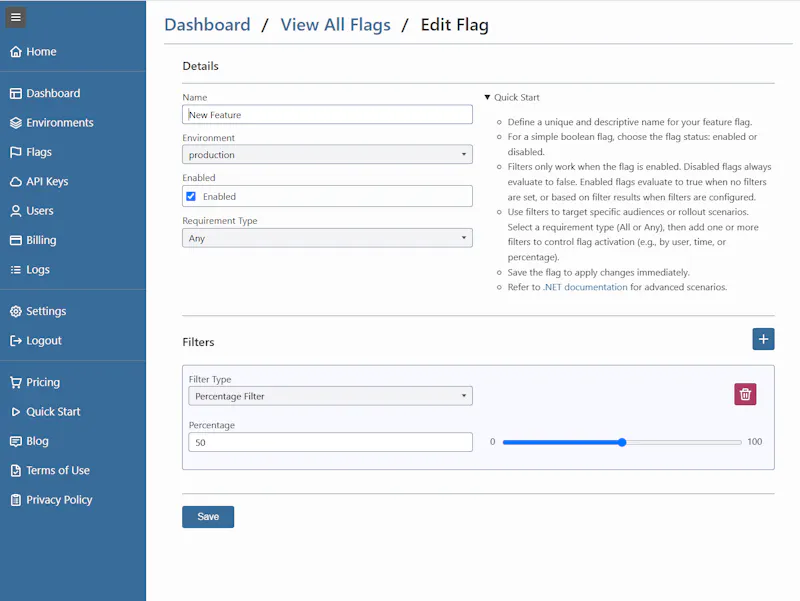
Task: Click the Terms of Use document icon
Action: tap(16, 470)
